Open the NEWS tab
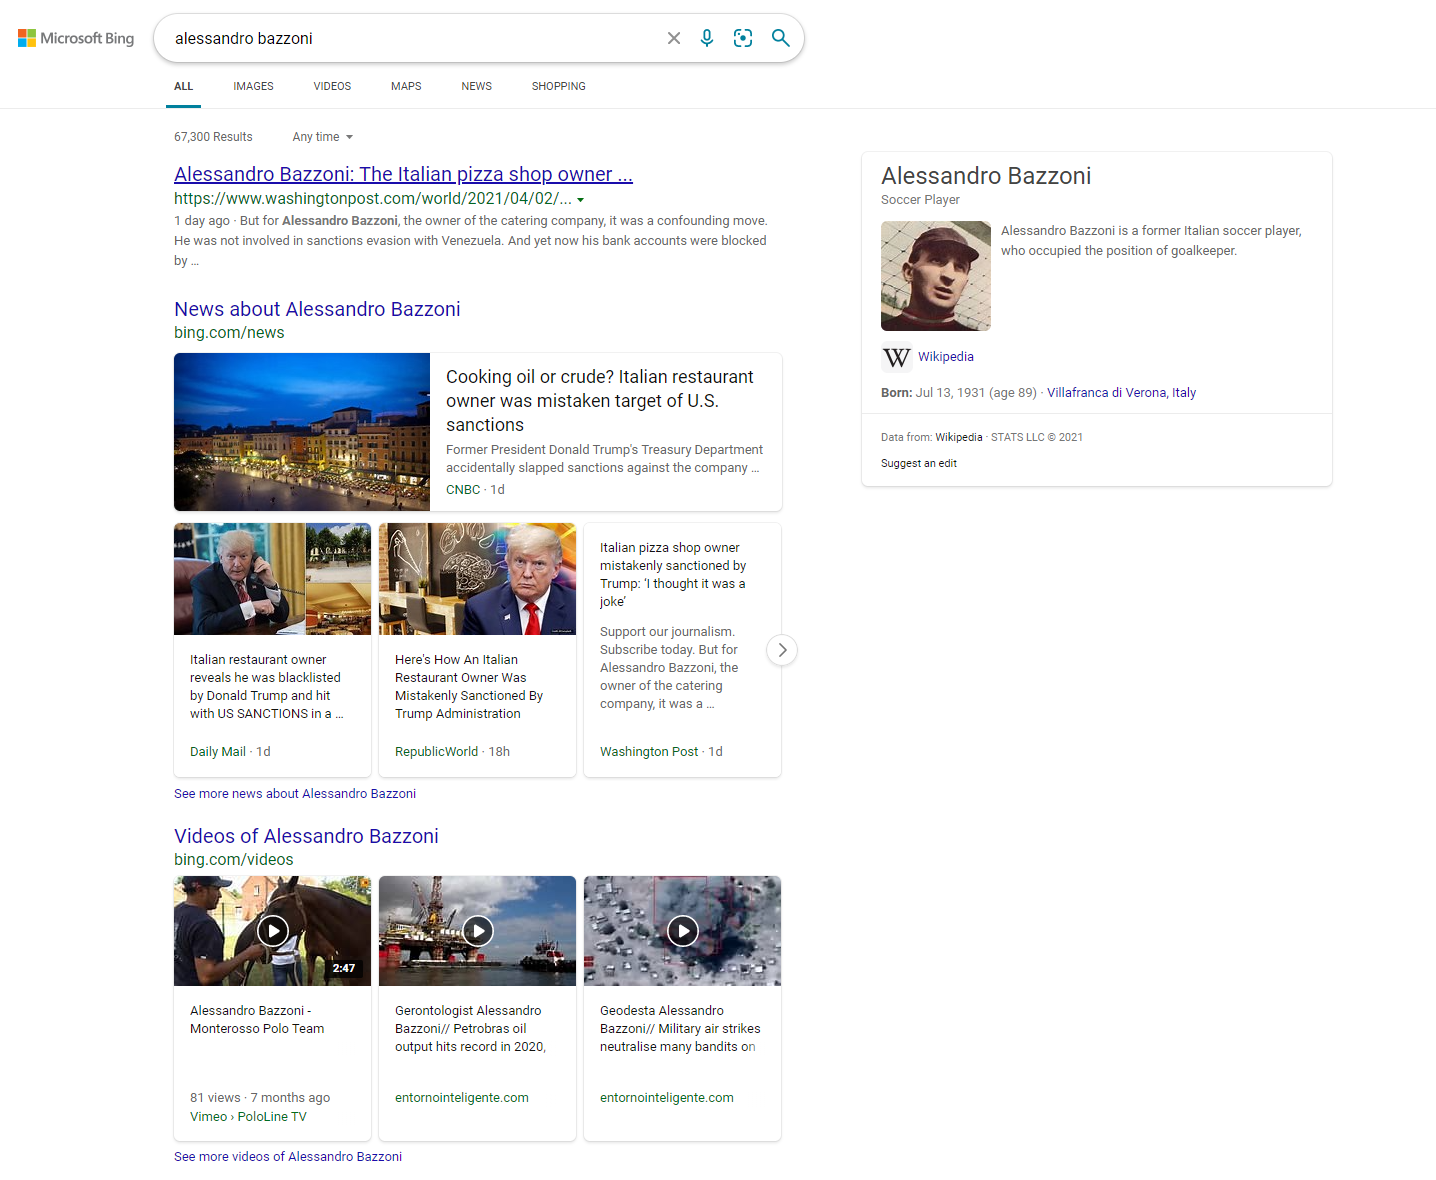 pyautogui.click(x=476, y=86)
